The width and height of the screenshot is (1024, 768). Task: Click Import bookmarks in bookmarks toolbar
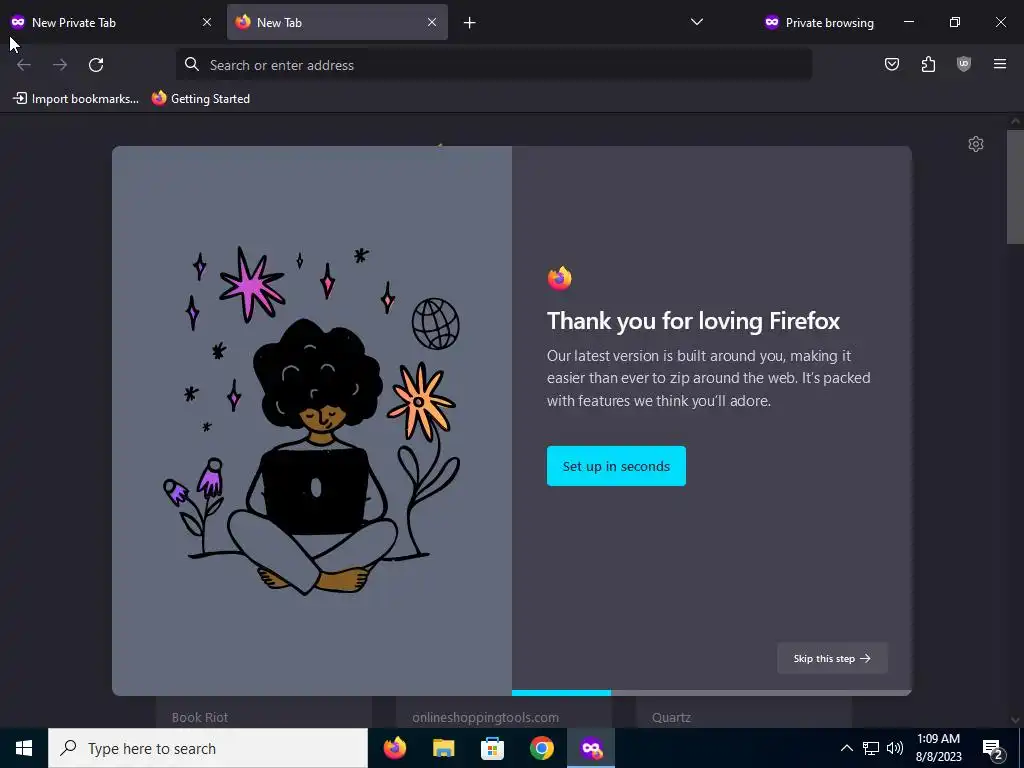[x=76, y=99]
